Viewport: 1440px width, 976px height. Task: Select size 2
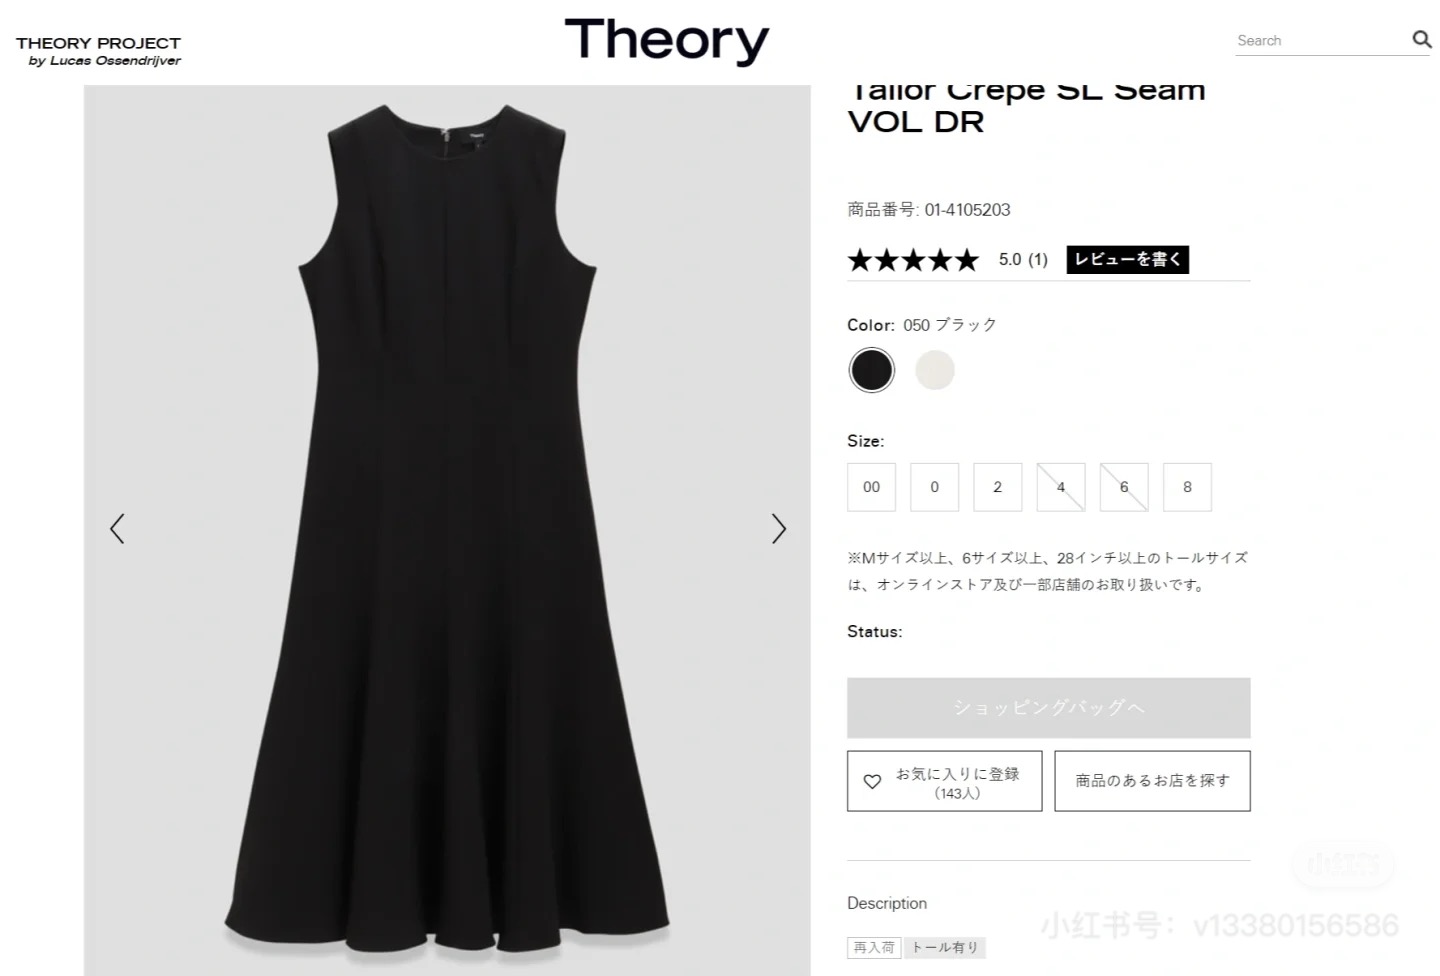pyautogui.click(x=997, y=487)
